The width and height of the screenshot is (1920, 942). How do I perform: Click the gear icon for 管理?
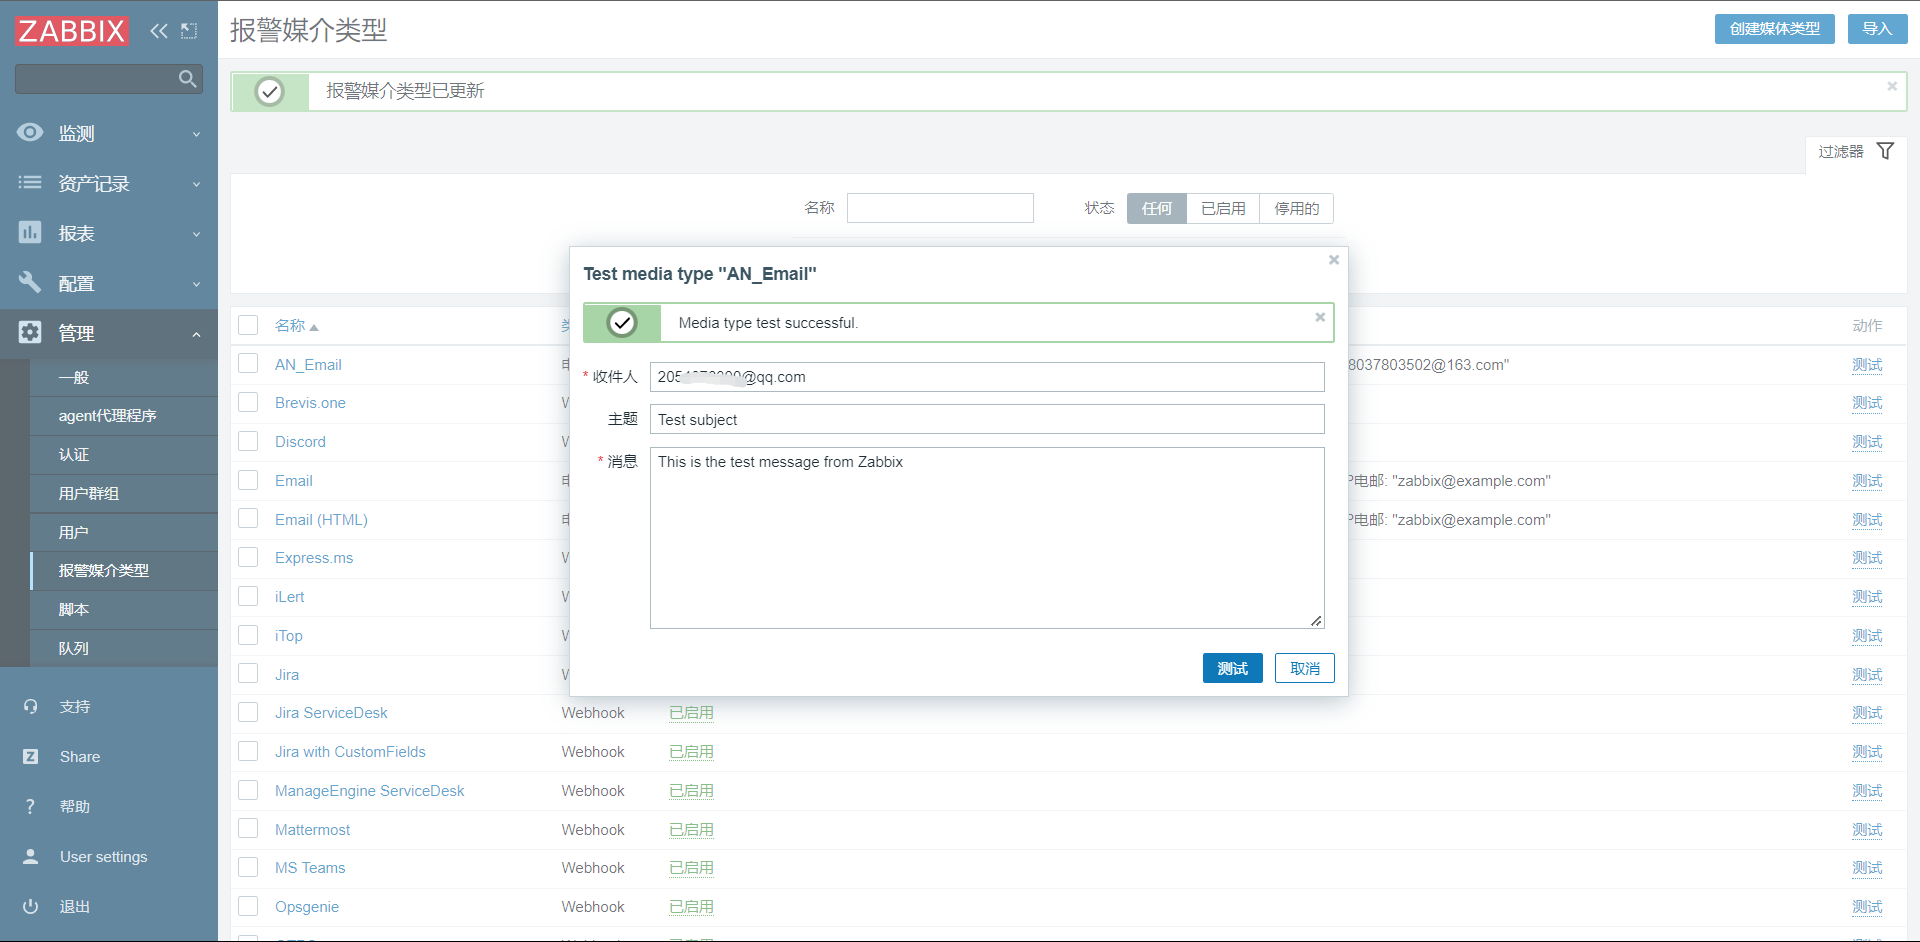[x=30, y=332]
